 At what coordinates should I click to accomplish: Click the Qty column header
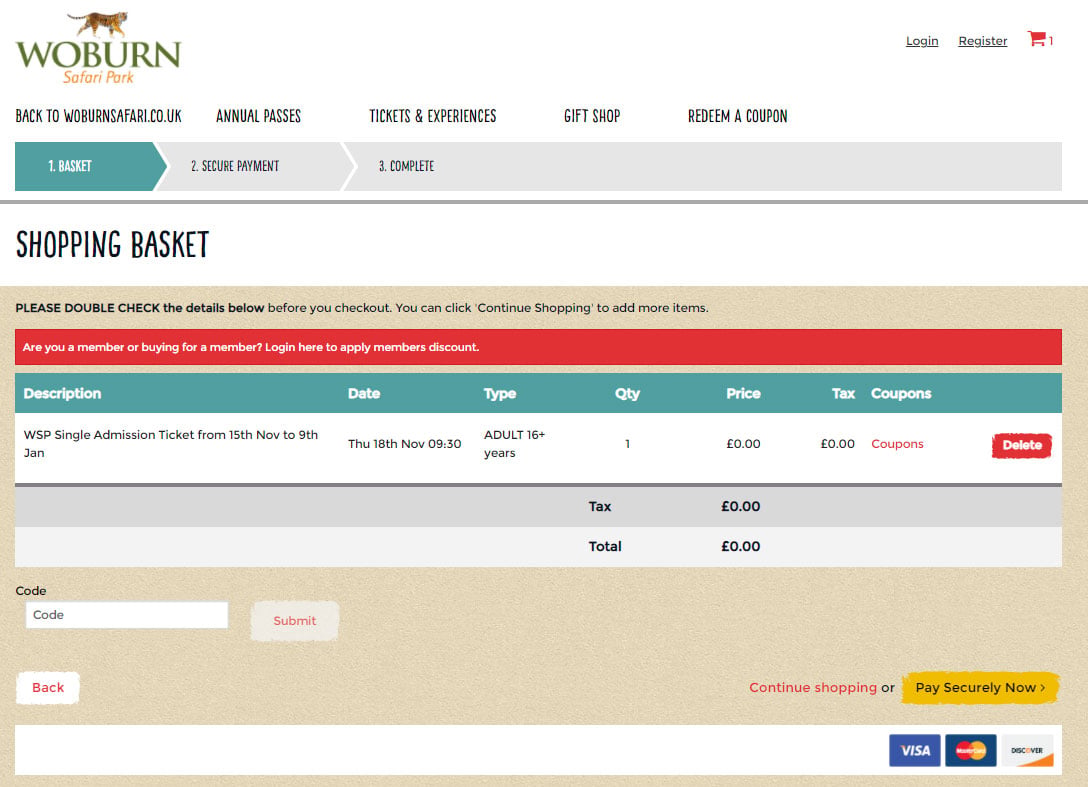click(627, 394)
